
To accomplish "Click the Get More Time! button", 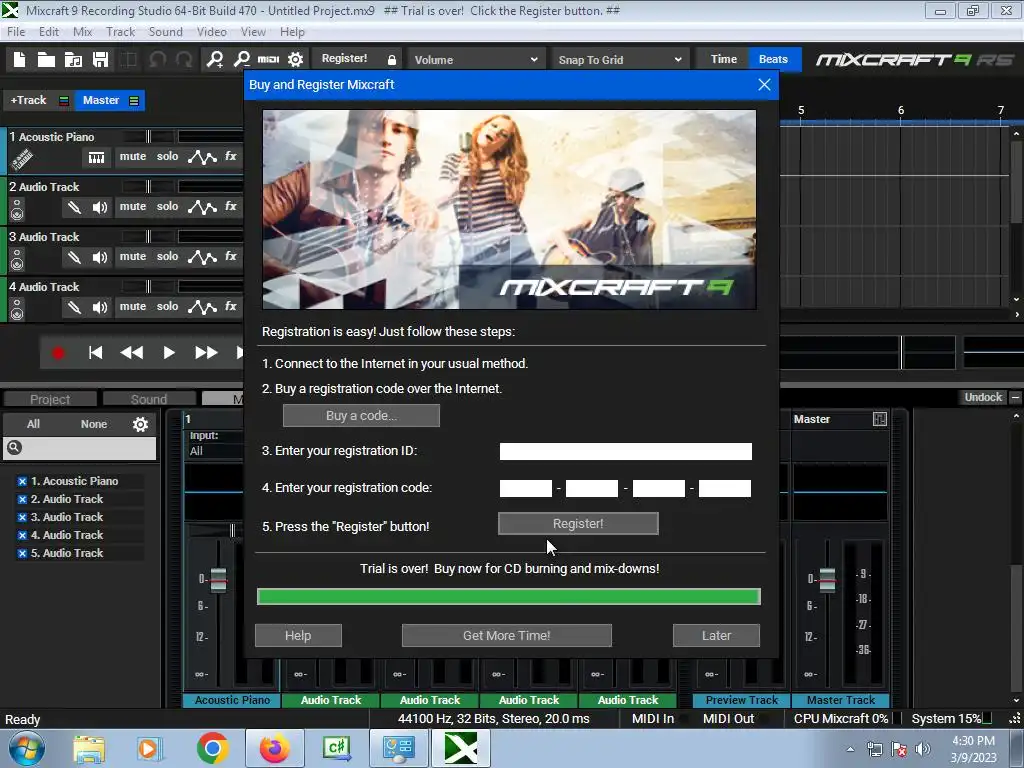I will [x=507, y=635].
